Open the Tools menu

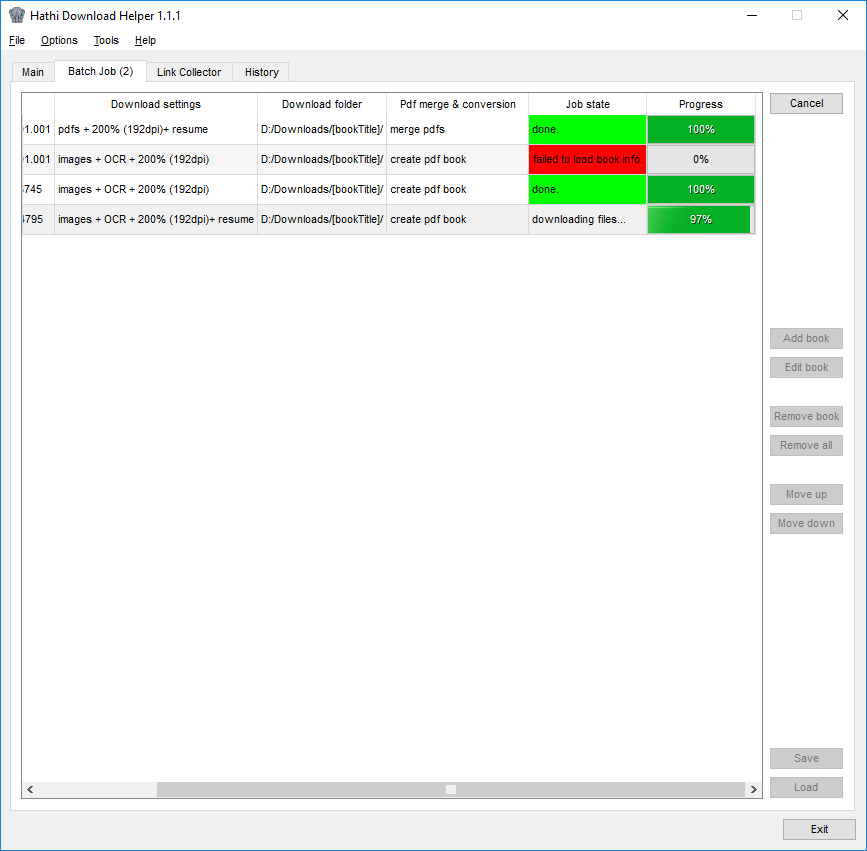pyautogui.click(x=106, y=40)
